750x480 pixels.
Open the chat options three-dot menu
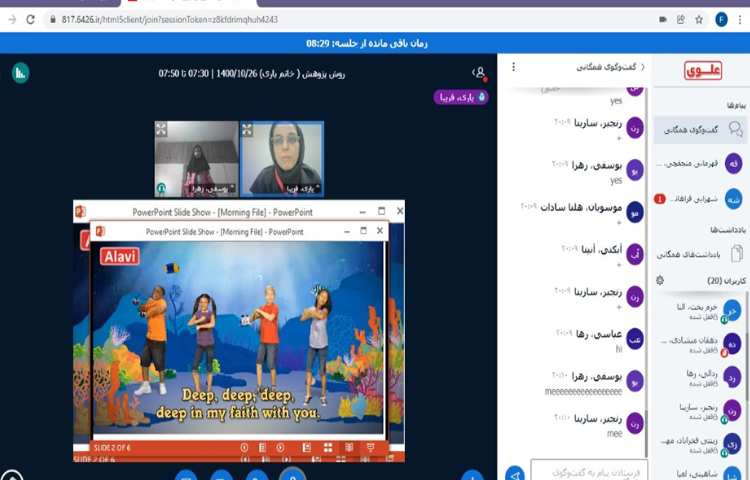(x=514, y=67)
